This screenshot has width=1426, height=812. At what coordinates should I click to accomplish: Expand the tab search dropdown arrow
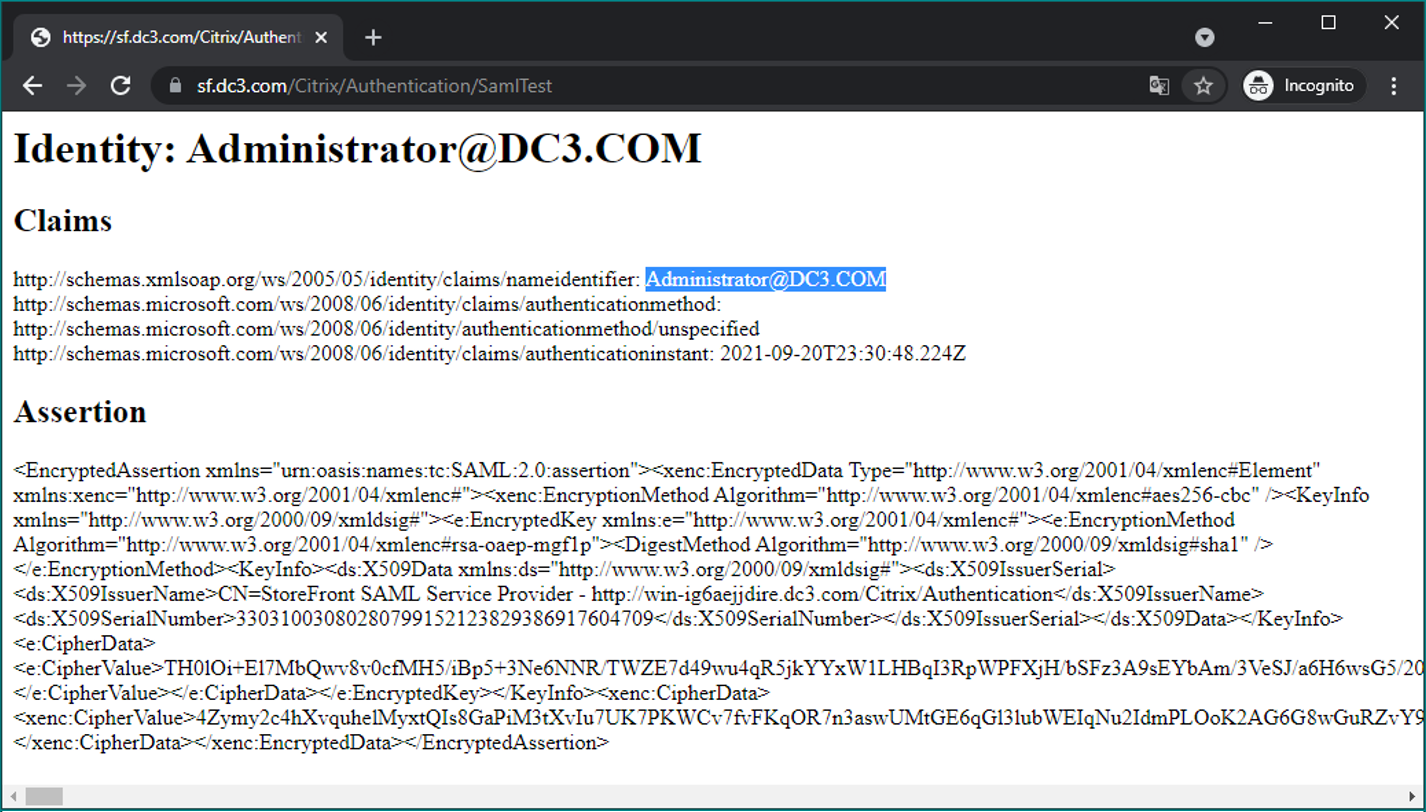1205,38
